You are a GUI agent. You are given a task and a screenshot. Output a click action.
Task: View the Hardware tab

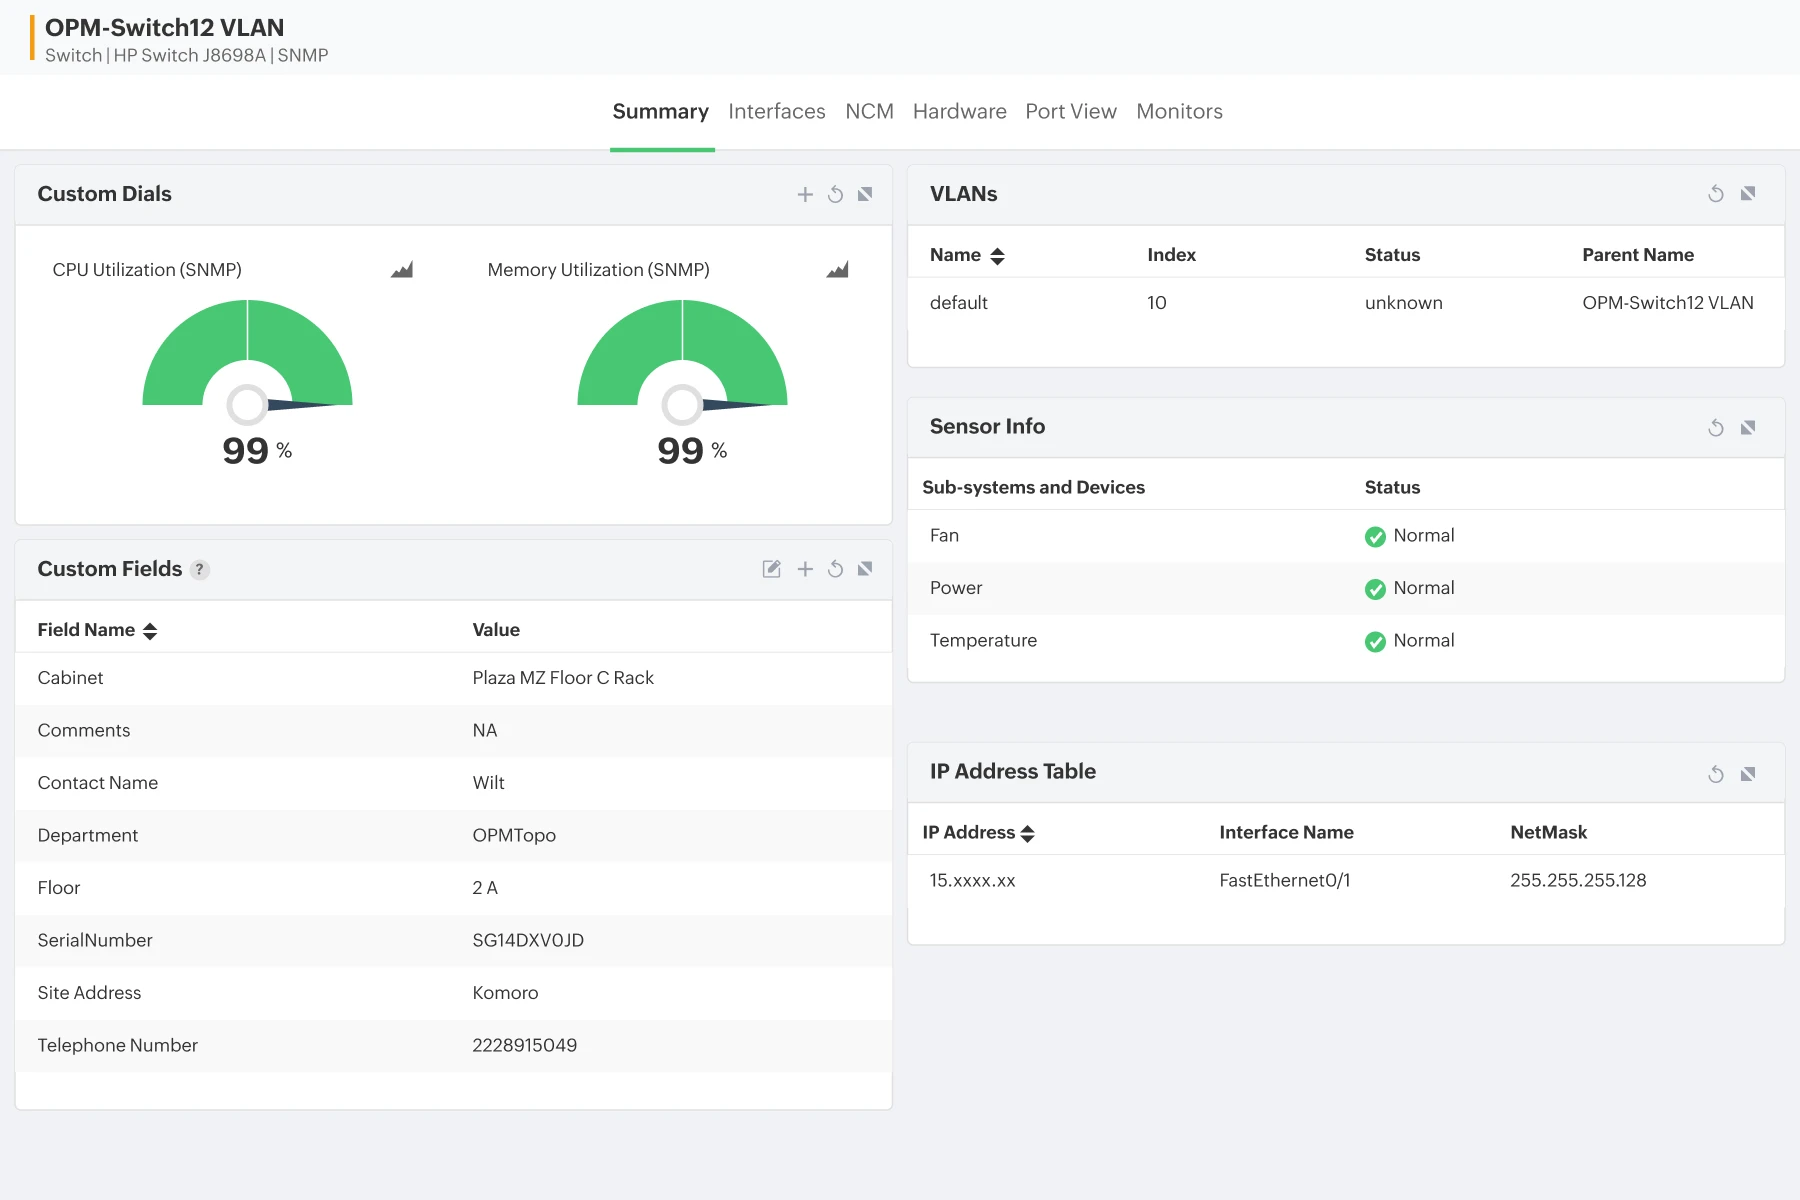[960, 111]
